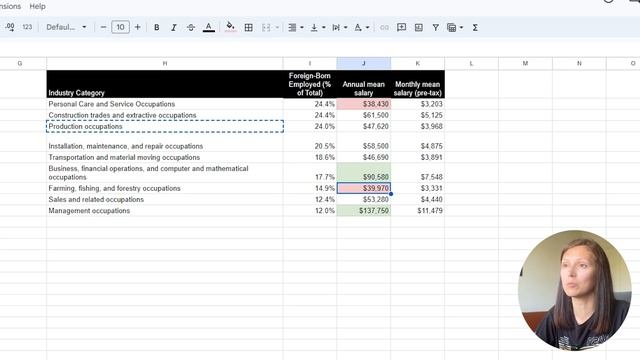Select the Production occupations cell
Screen dimensions: 640x360
(164, 126)
